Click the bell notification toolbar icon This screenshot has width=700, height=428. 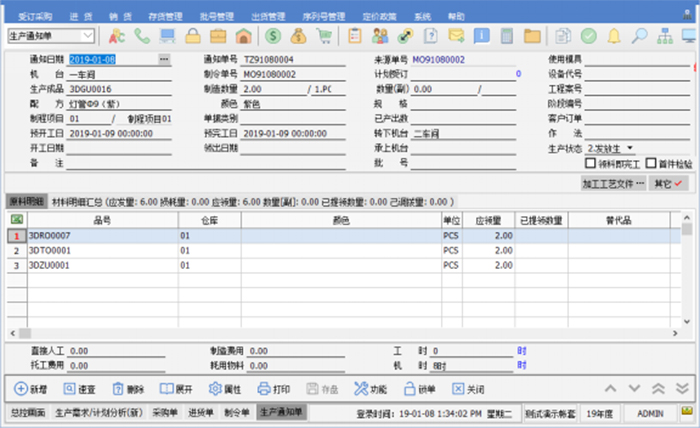tap(614, 36)
